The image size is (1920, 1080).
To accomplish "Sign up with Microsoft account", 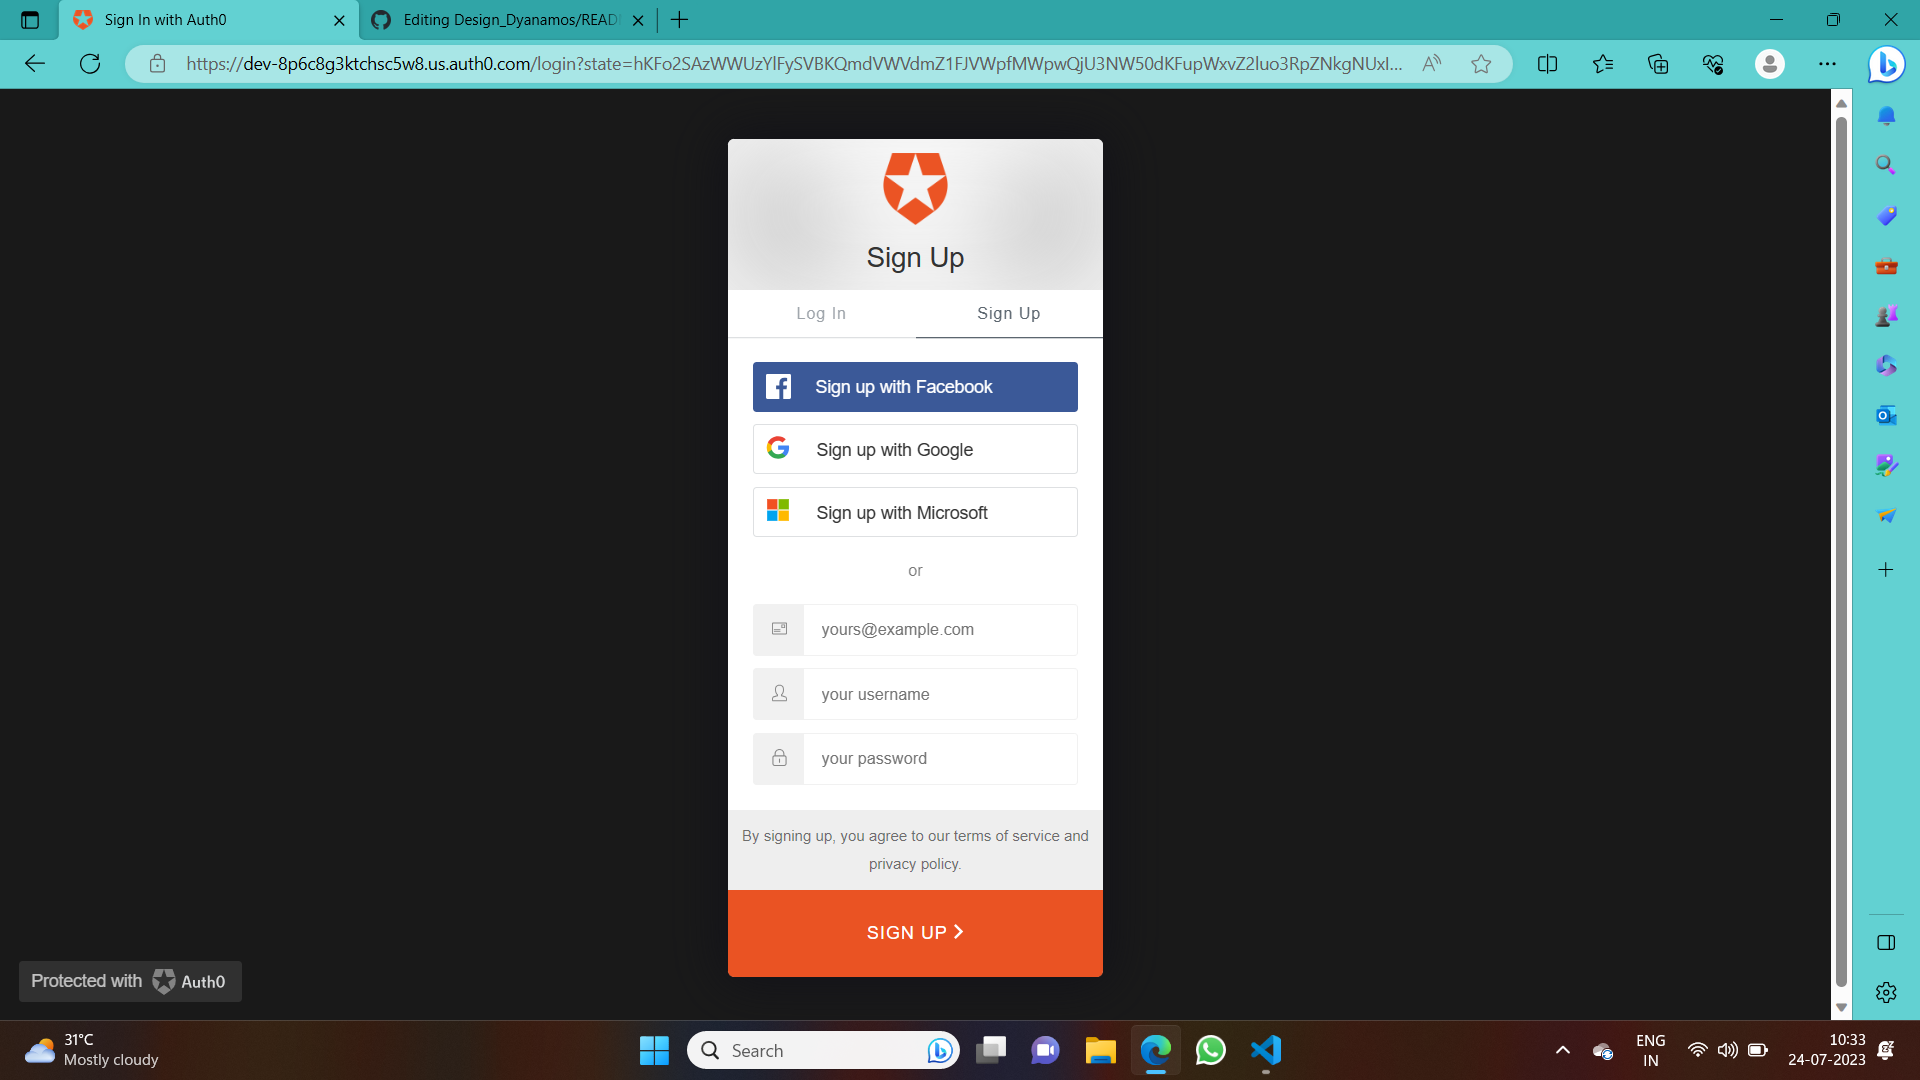I will (914, 513).
